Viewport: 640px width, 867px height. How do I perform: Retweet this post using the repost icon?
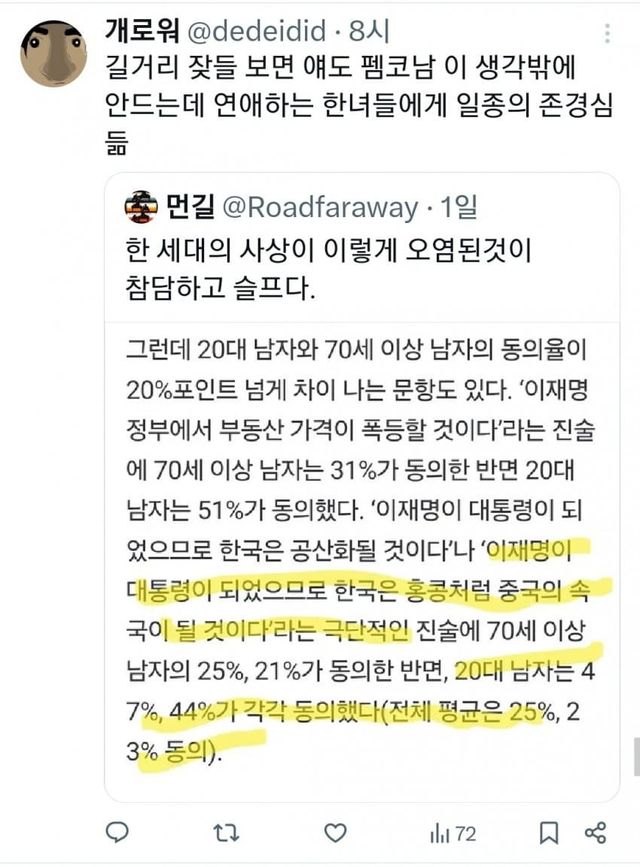tap(226, 832)
